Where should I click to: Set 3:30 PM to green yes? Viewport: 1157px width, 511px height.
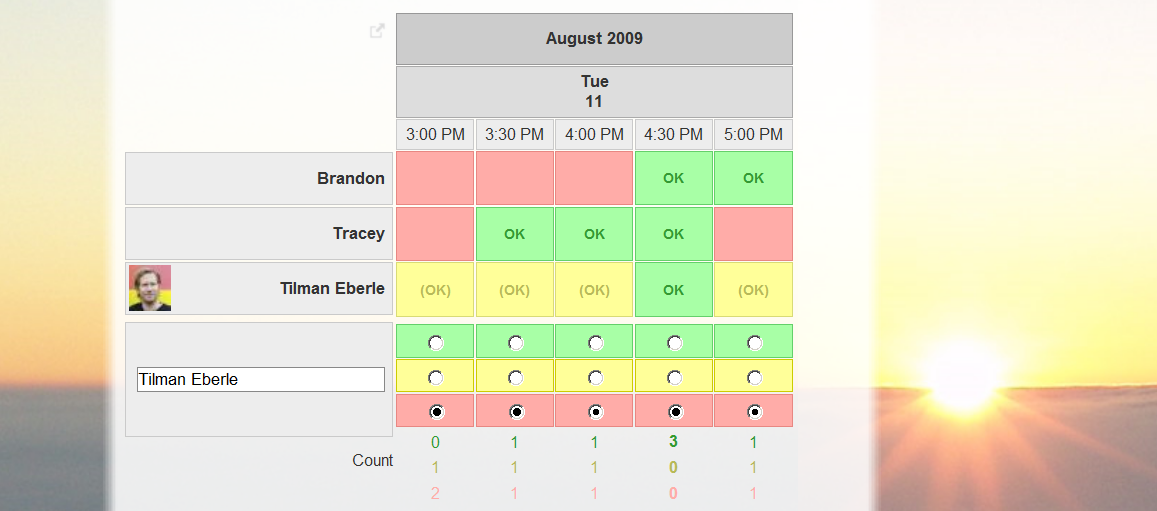515,343
